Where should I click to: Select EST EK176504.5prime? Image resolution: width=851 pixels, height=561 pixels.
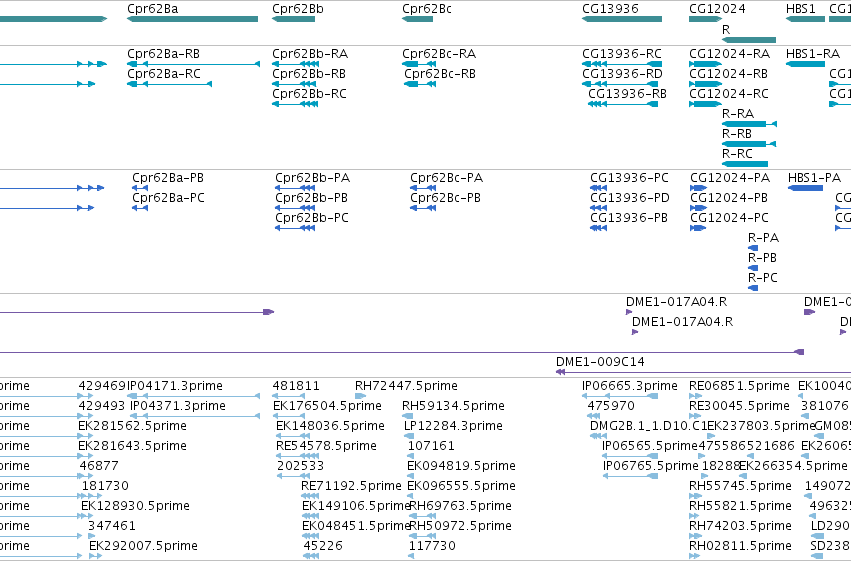click(x=288, y=416)
